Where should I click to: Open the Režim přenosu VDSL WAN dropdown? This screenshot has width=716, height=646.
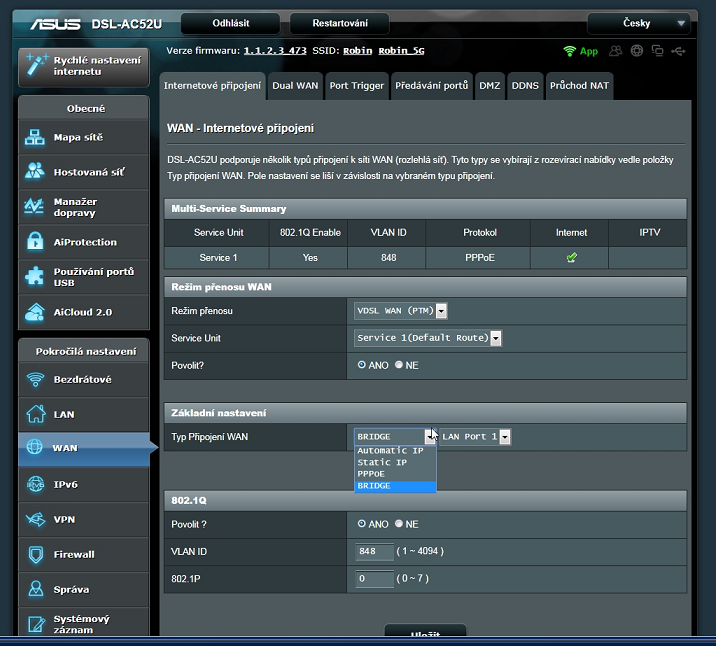pos(400,311)
